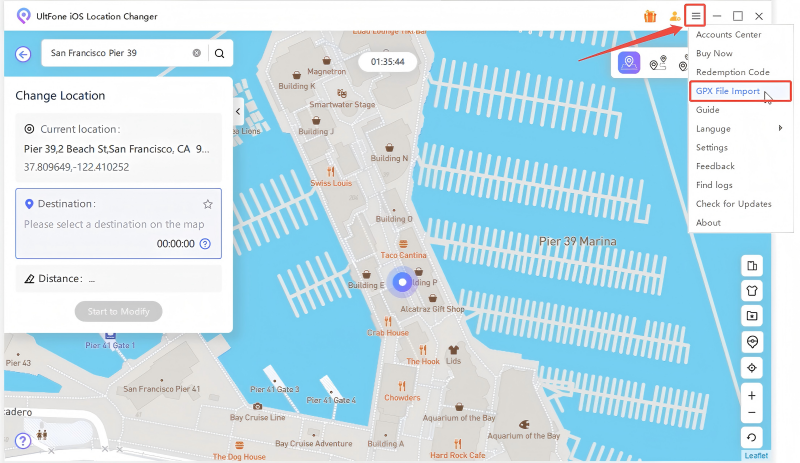Image resolution: width=800 pixels, height=463 pixels.
Task: Select Feedback menu item
Action: (715, 166)
